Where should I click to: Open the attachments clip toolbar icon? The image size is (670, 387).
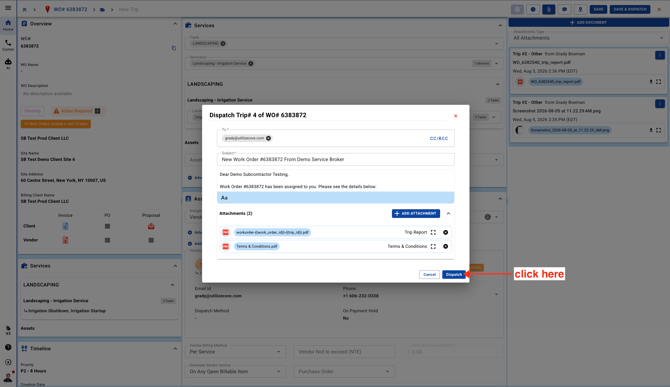pos(549,9)
